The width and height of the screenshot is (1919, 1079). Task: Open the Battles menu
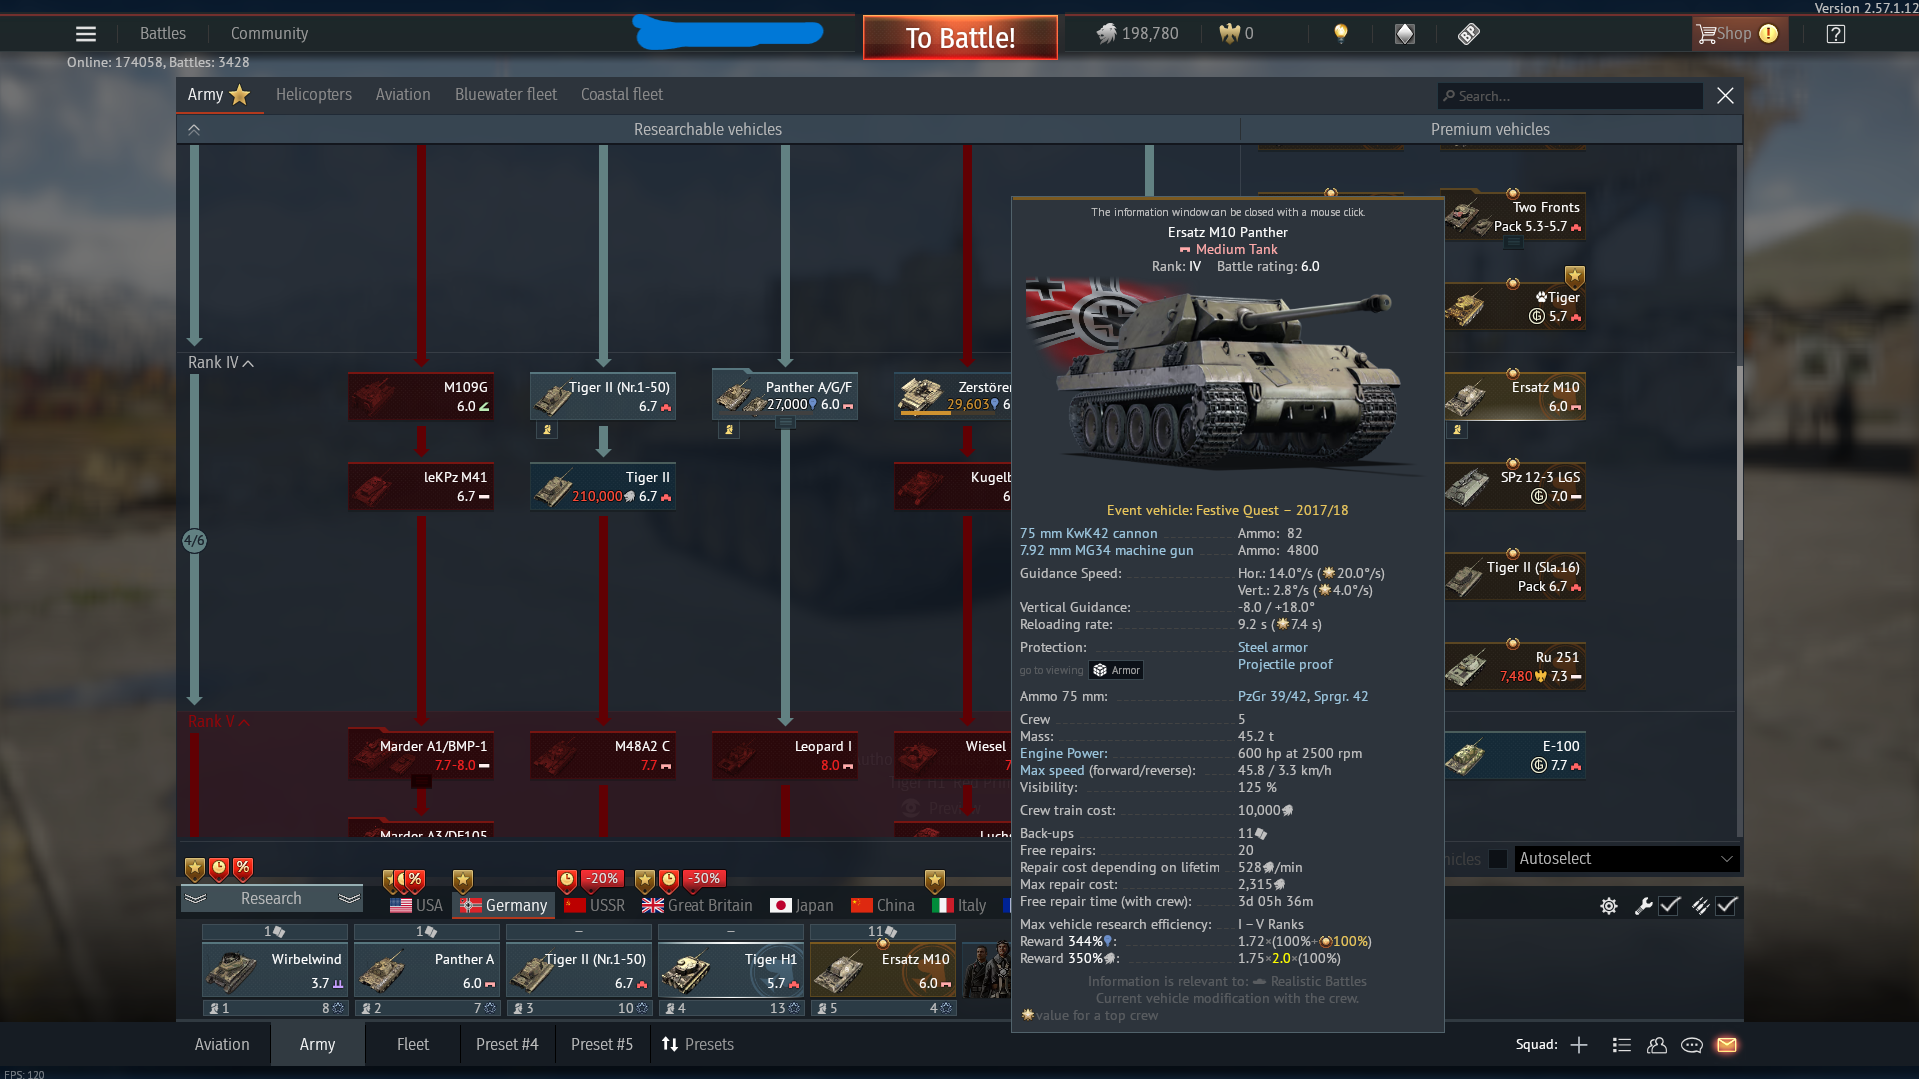coord(163,33)
